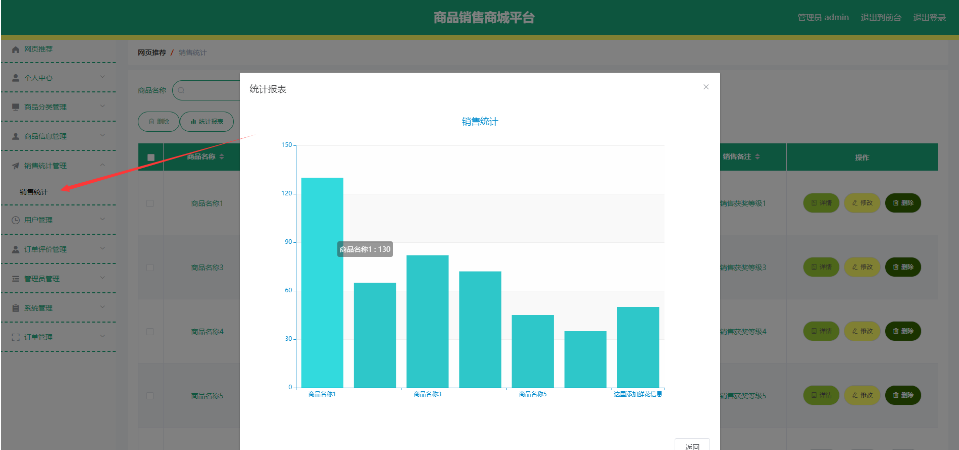The width and height of the screenshot is (959, 450).
Task: Click the 商品名称1 cell in the table
Action: [x=207, y=203]
